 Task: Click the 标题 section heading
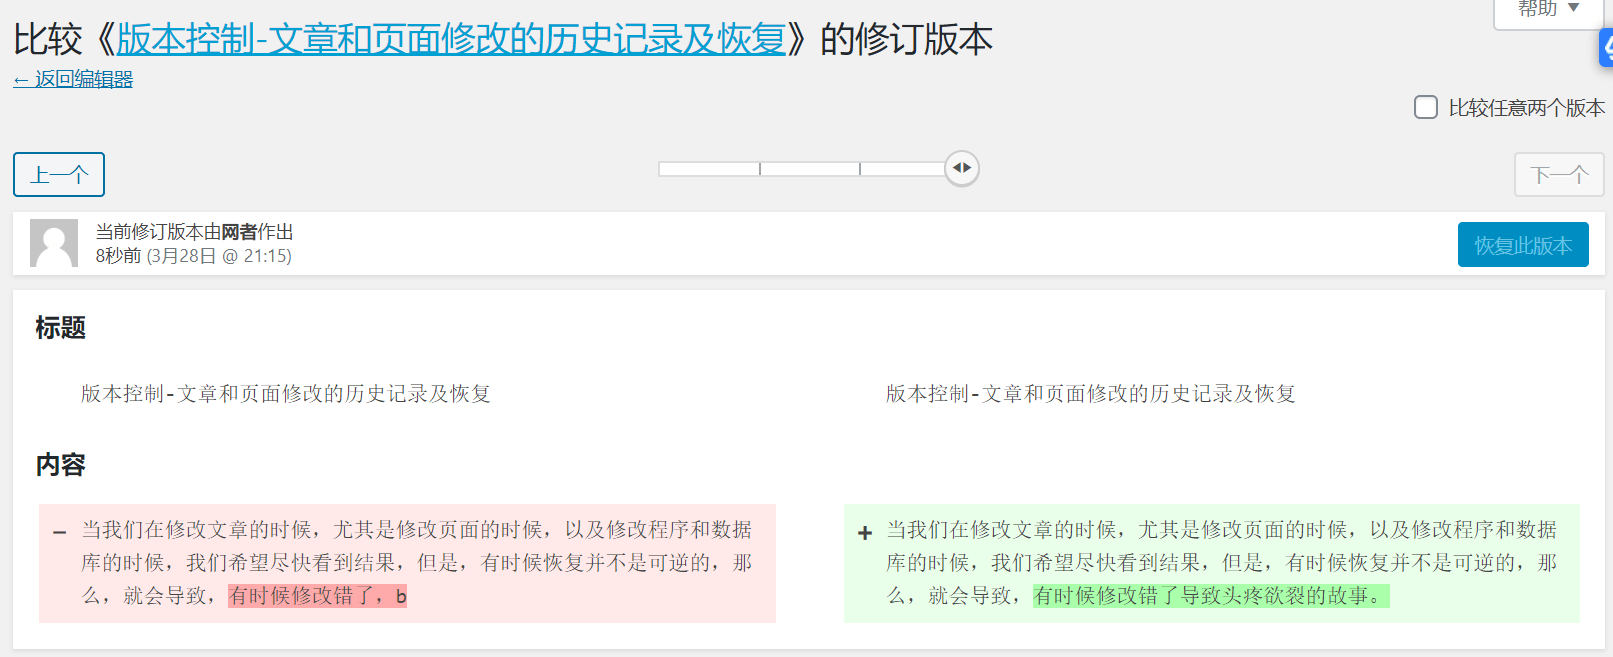coord(61,328)
